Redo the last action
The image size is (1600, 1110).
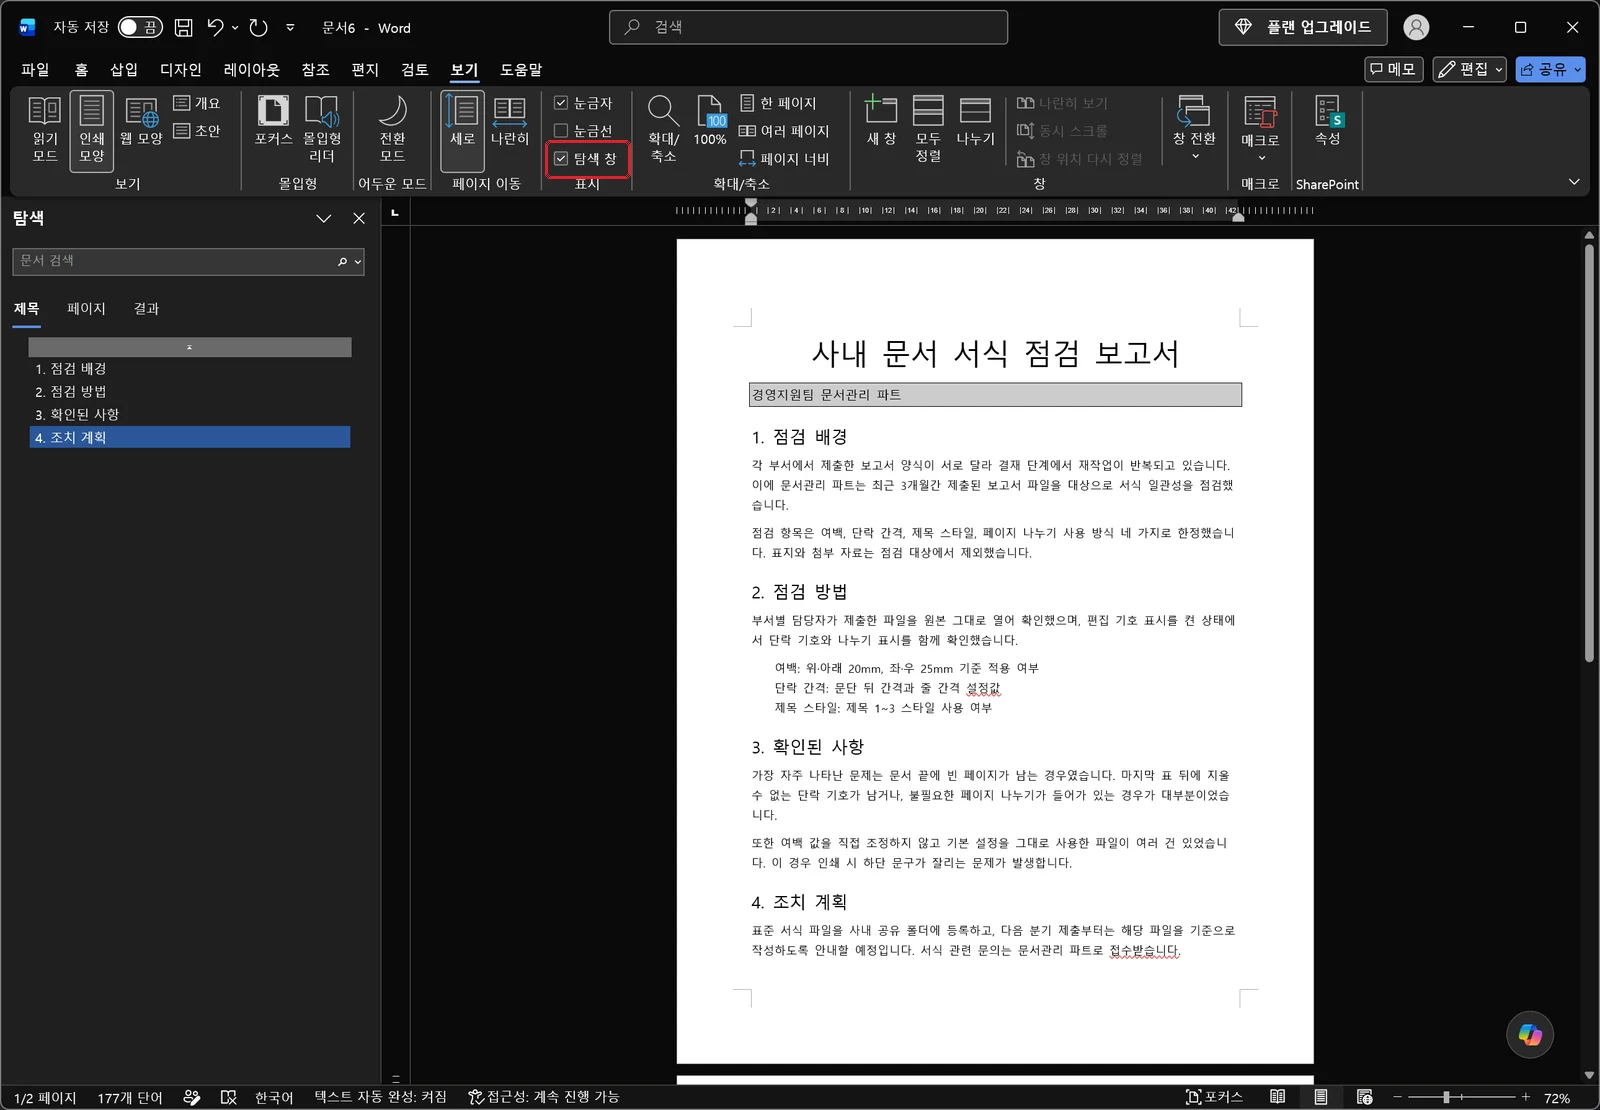pos(259,28)
